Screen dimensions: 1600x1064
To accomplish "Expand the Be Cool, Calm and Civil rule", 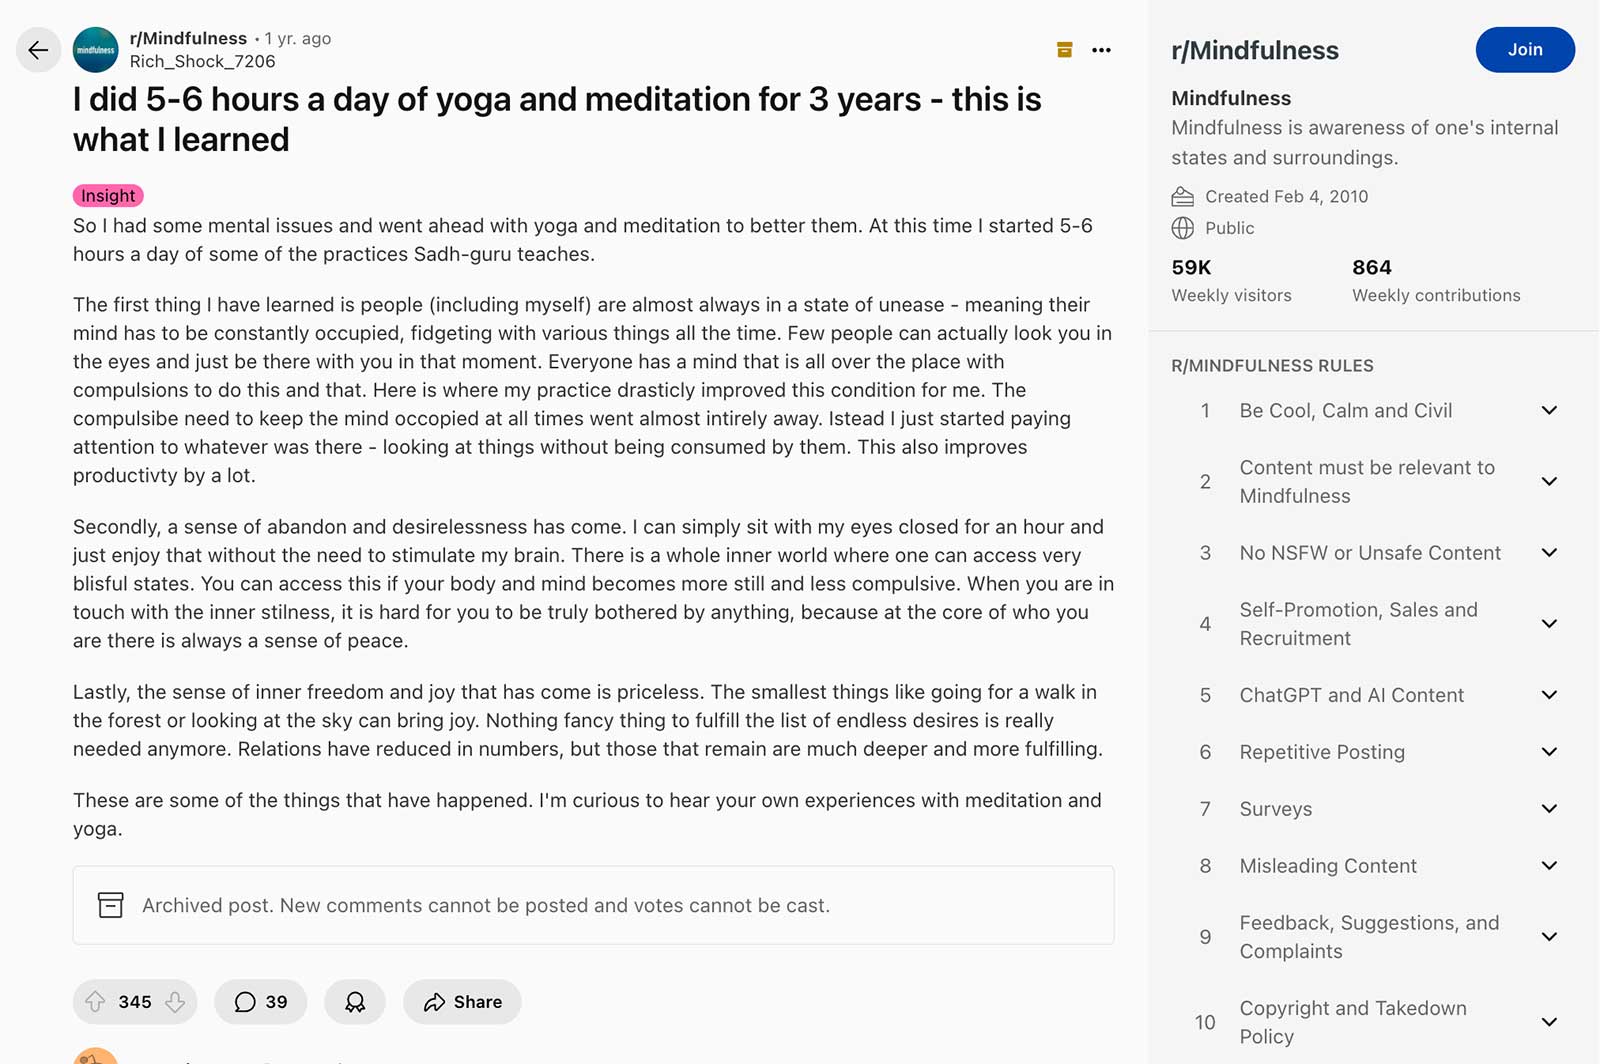I will click(1549, 410).
